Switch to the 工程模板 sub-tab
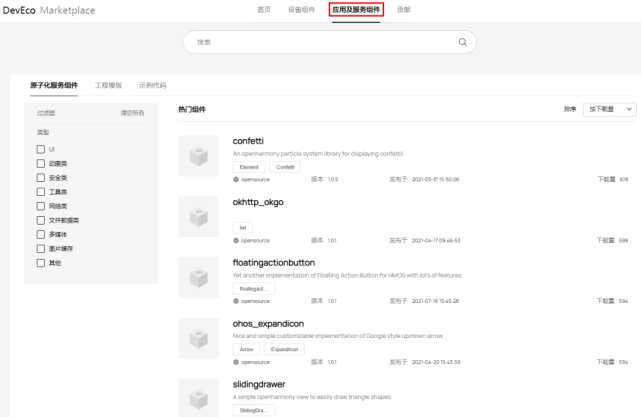This screenshot has height=417, width=641. click(109, 85)
